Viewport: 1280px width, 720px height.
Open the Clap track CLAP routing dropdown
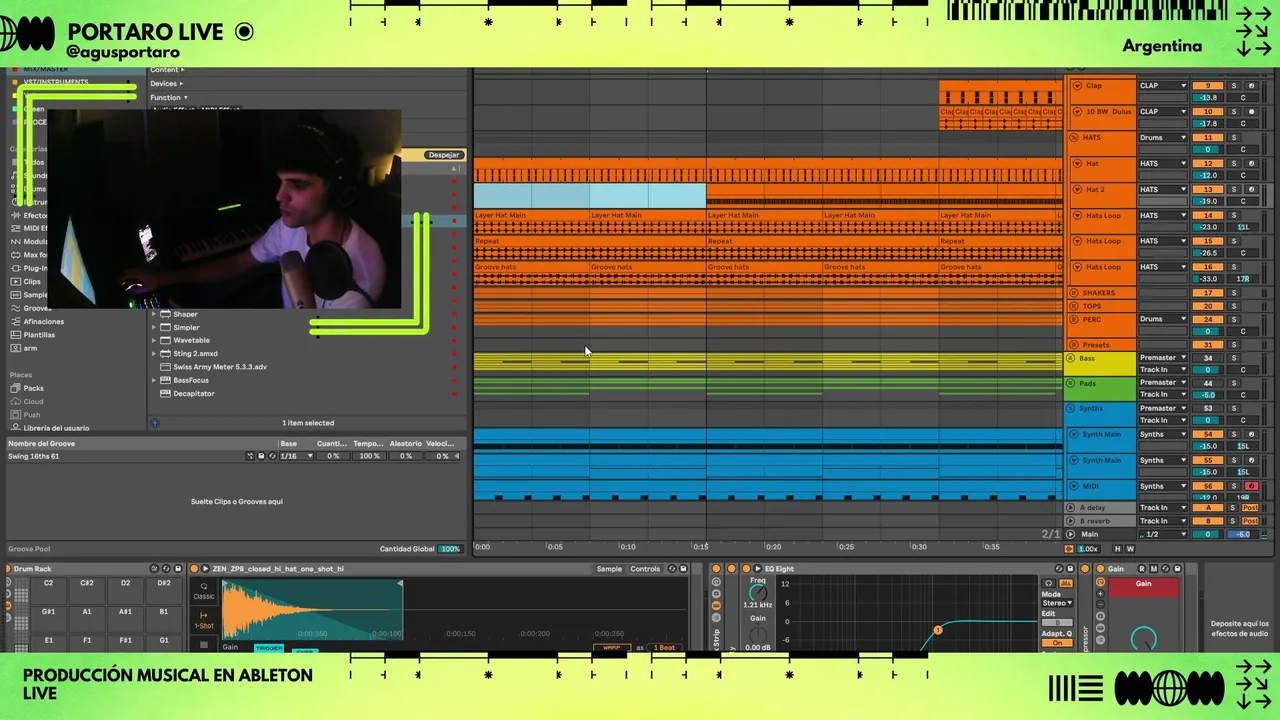[1163, 86]
